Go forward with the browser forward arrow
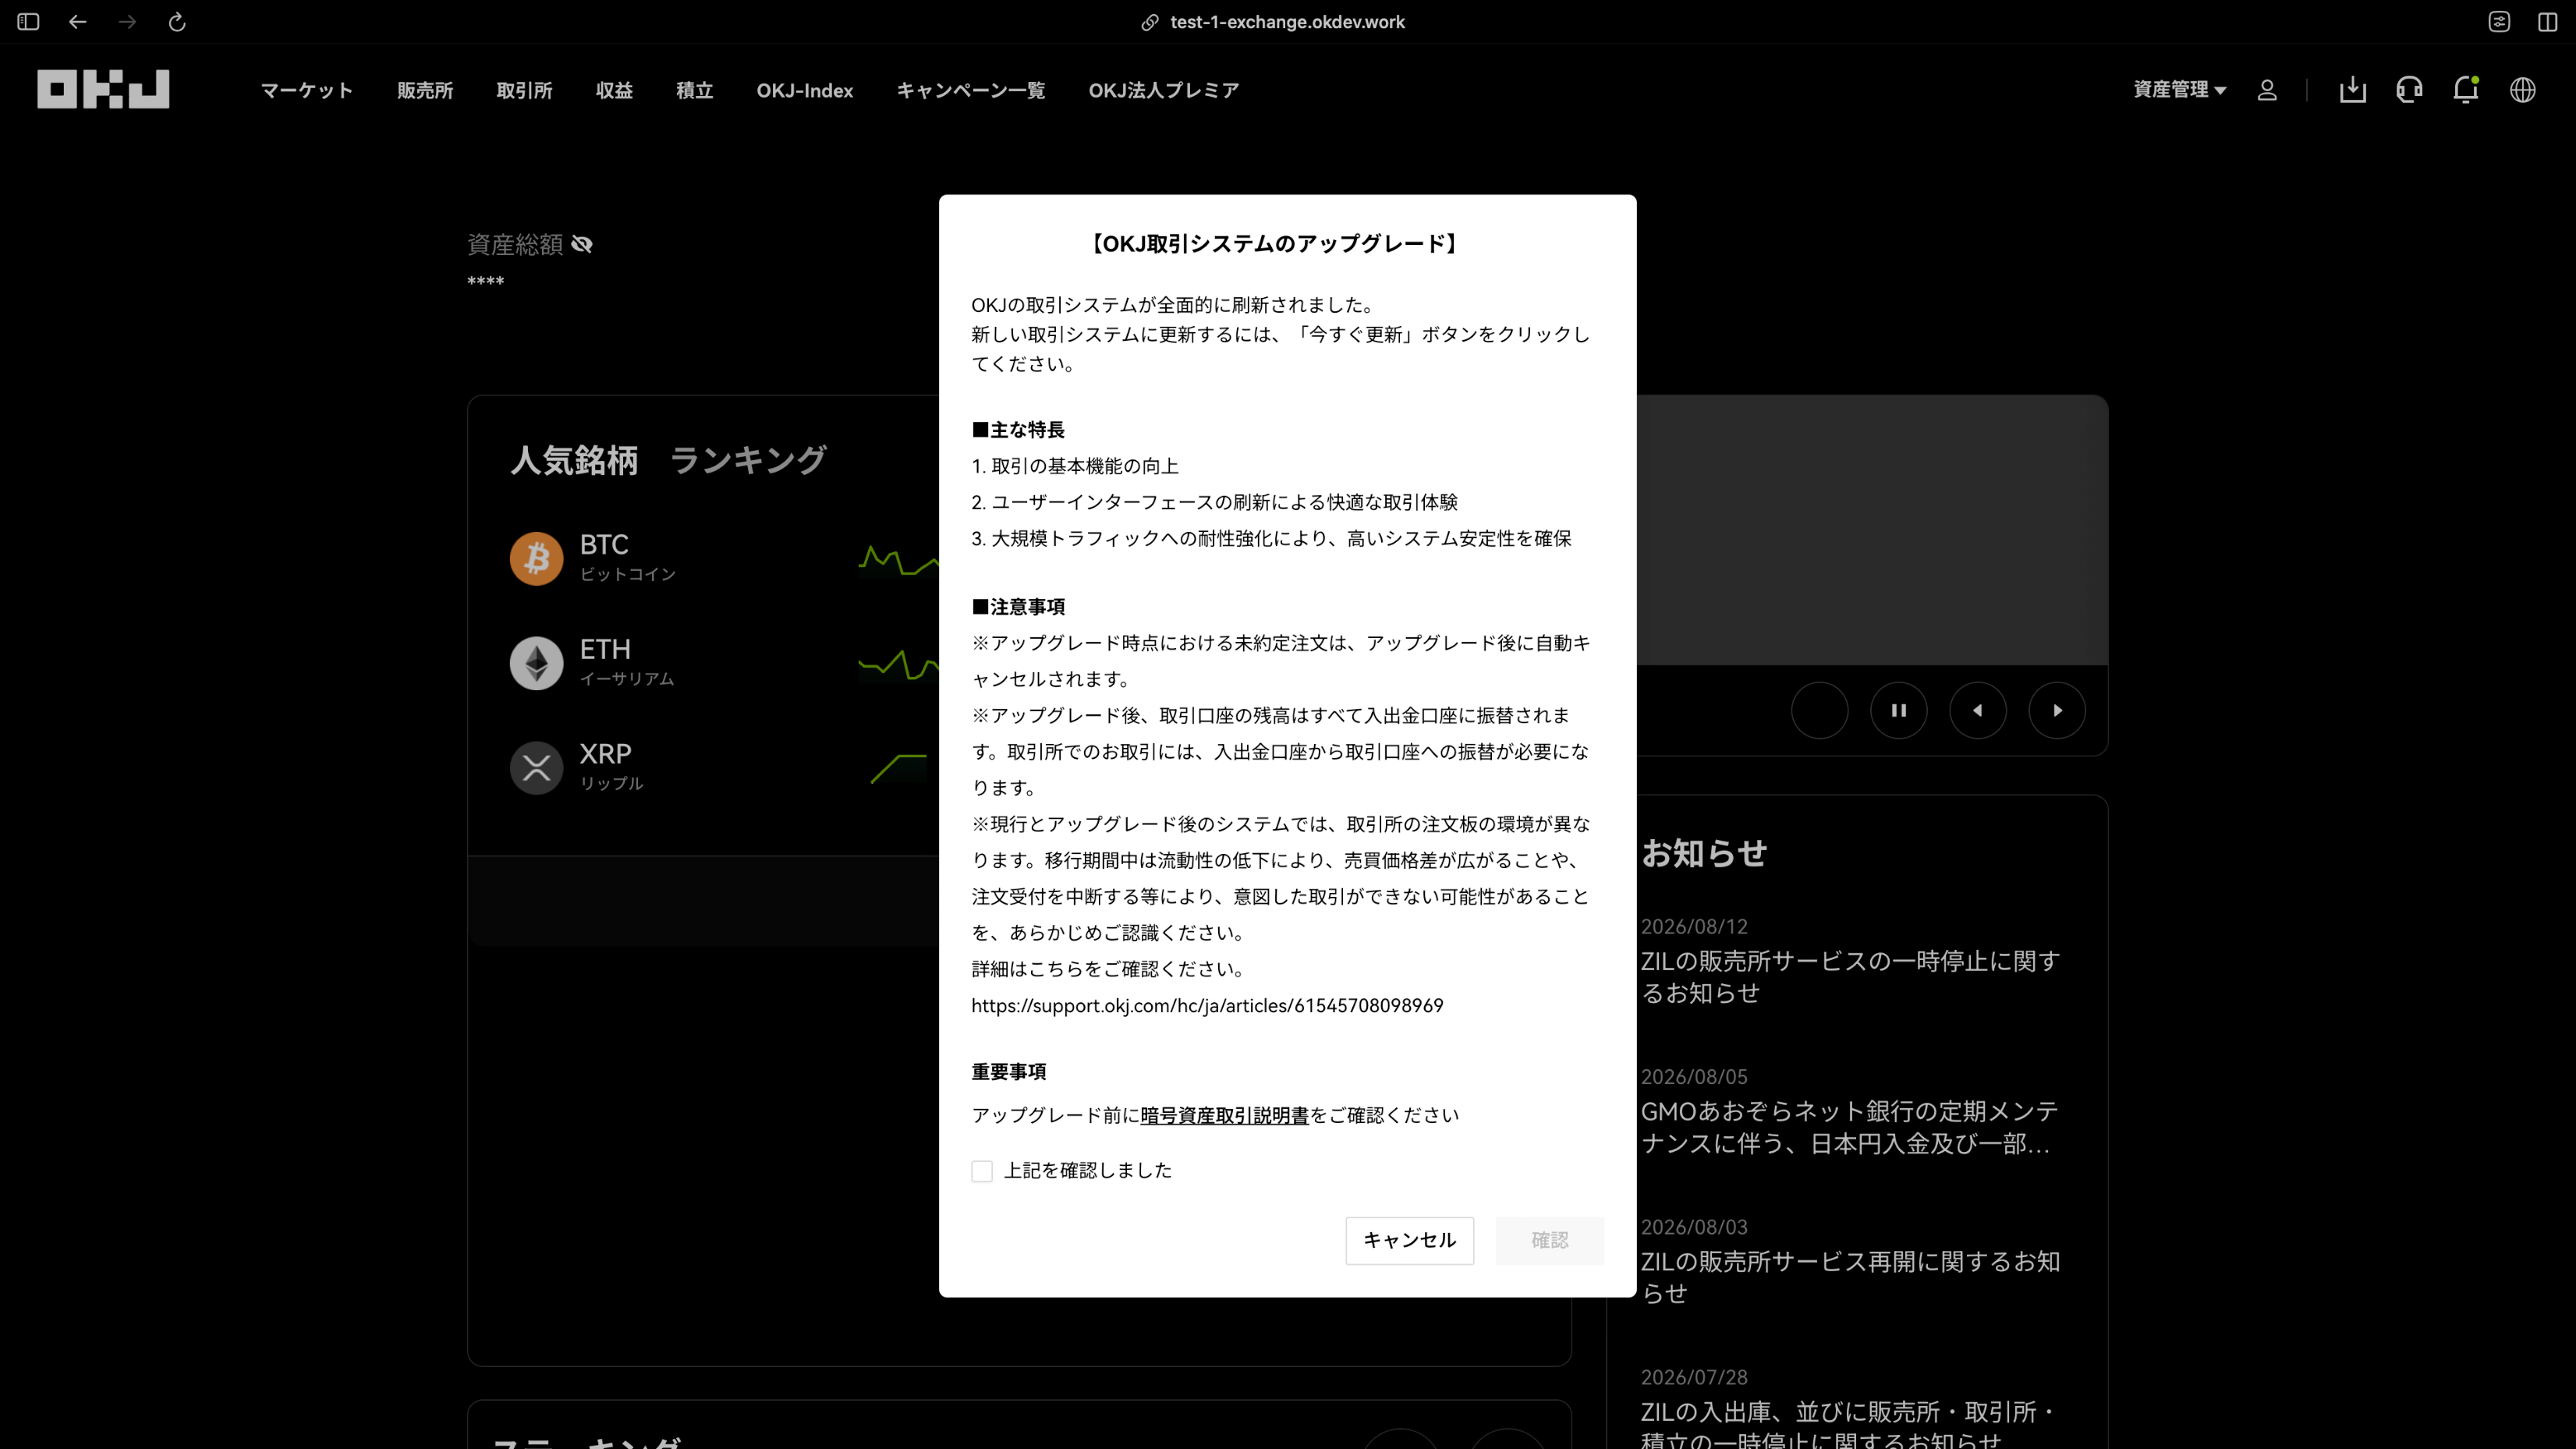This screenshot has height=1449, width=2576. (127, 22)
